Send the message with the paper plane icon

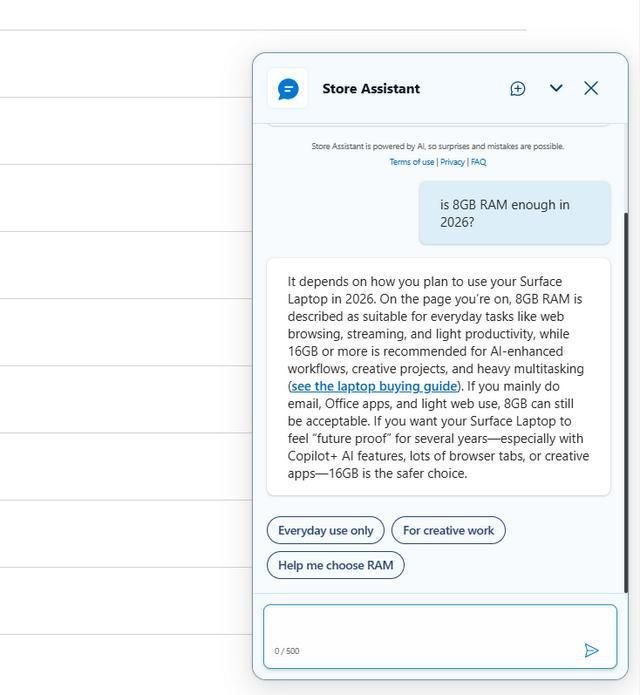coord(591,650)
